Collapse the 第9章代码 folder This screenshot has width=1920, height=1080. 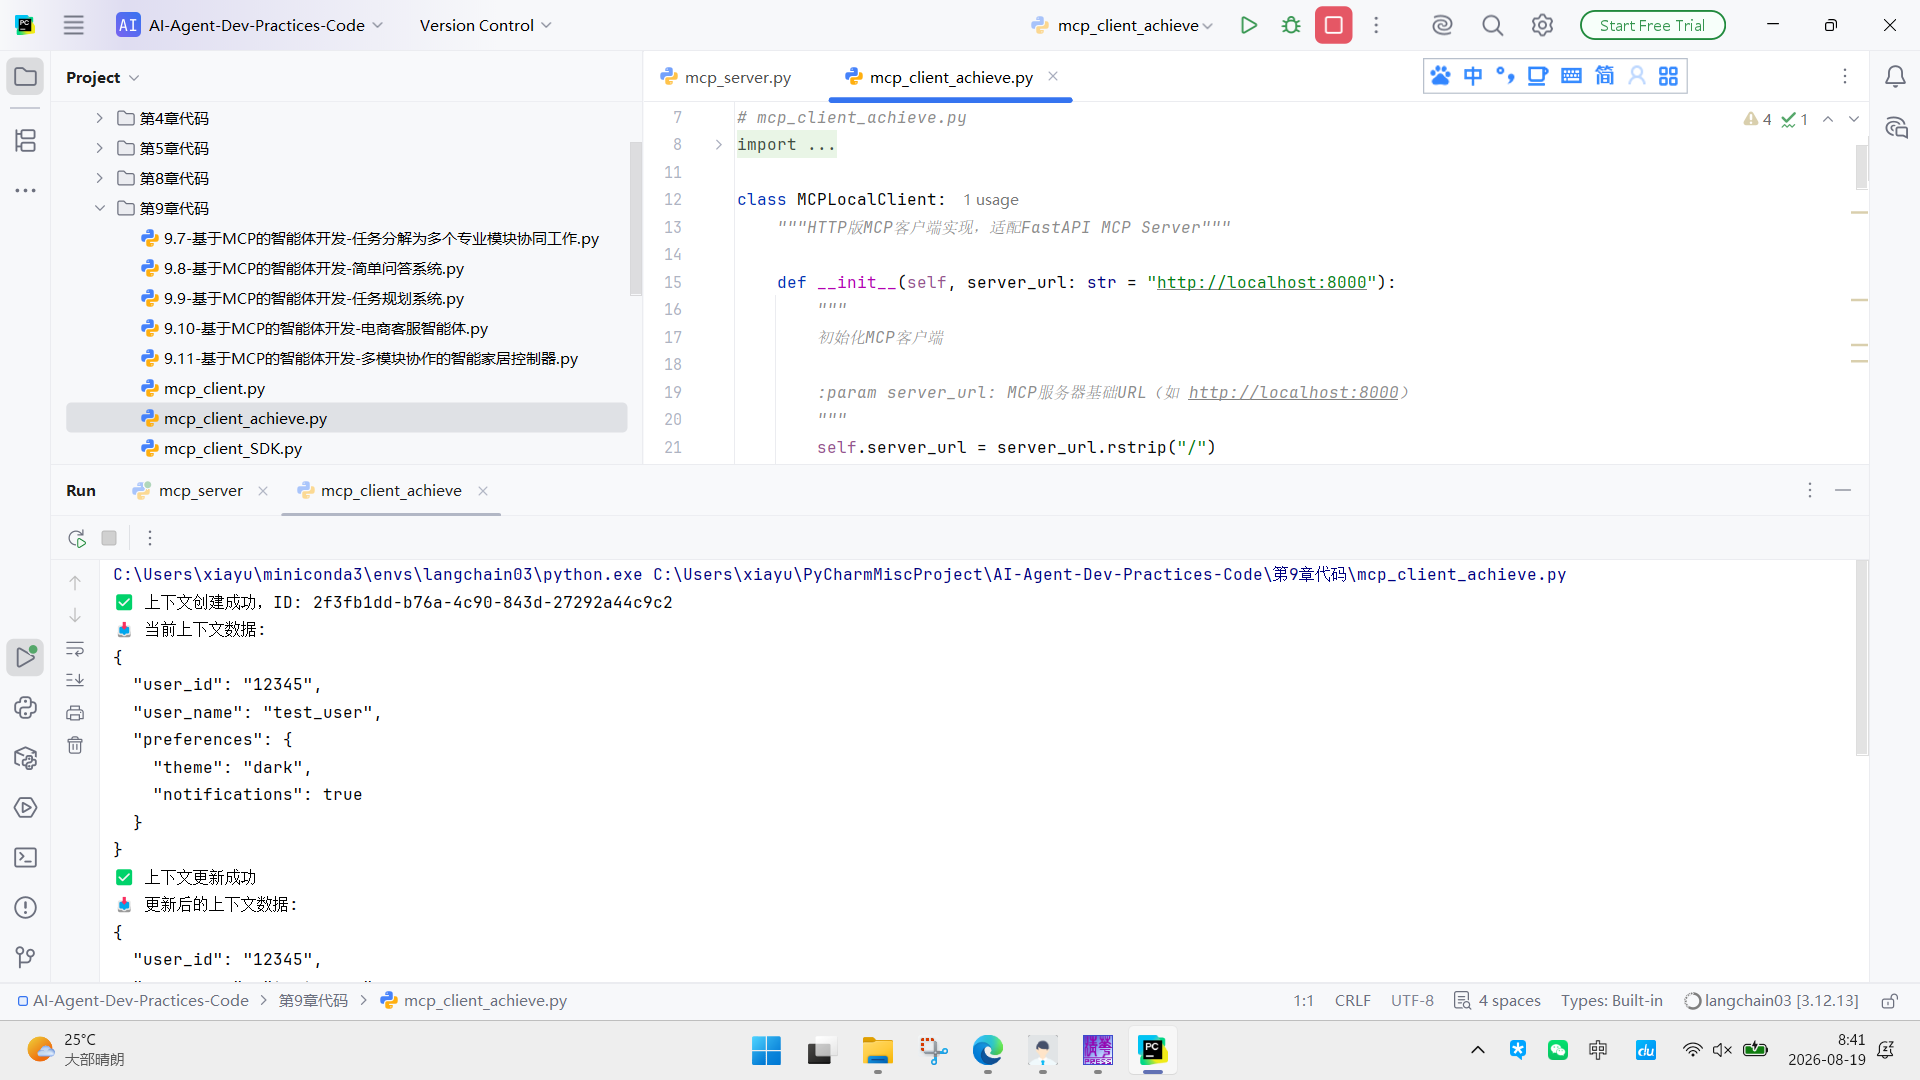tap(99, 208)
